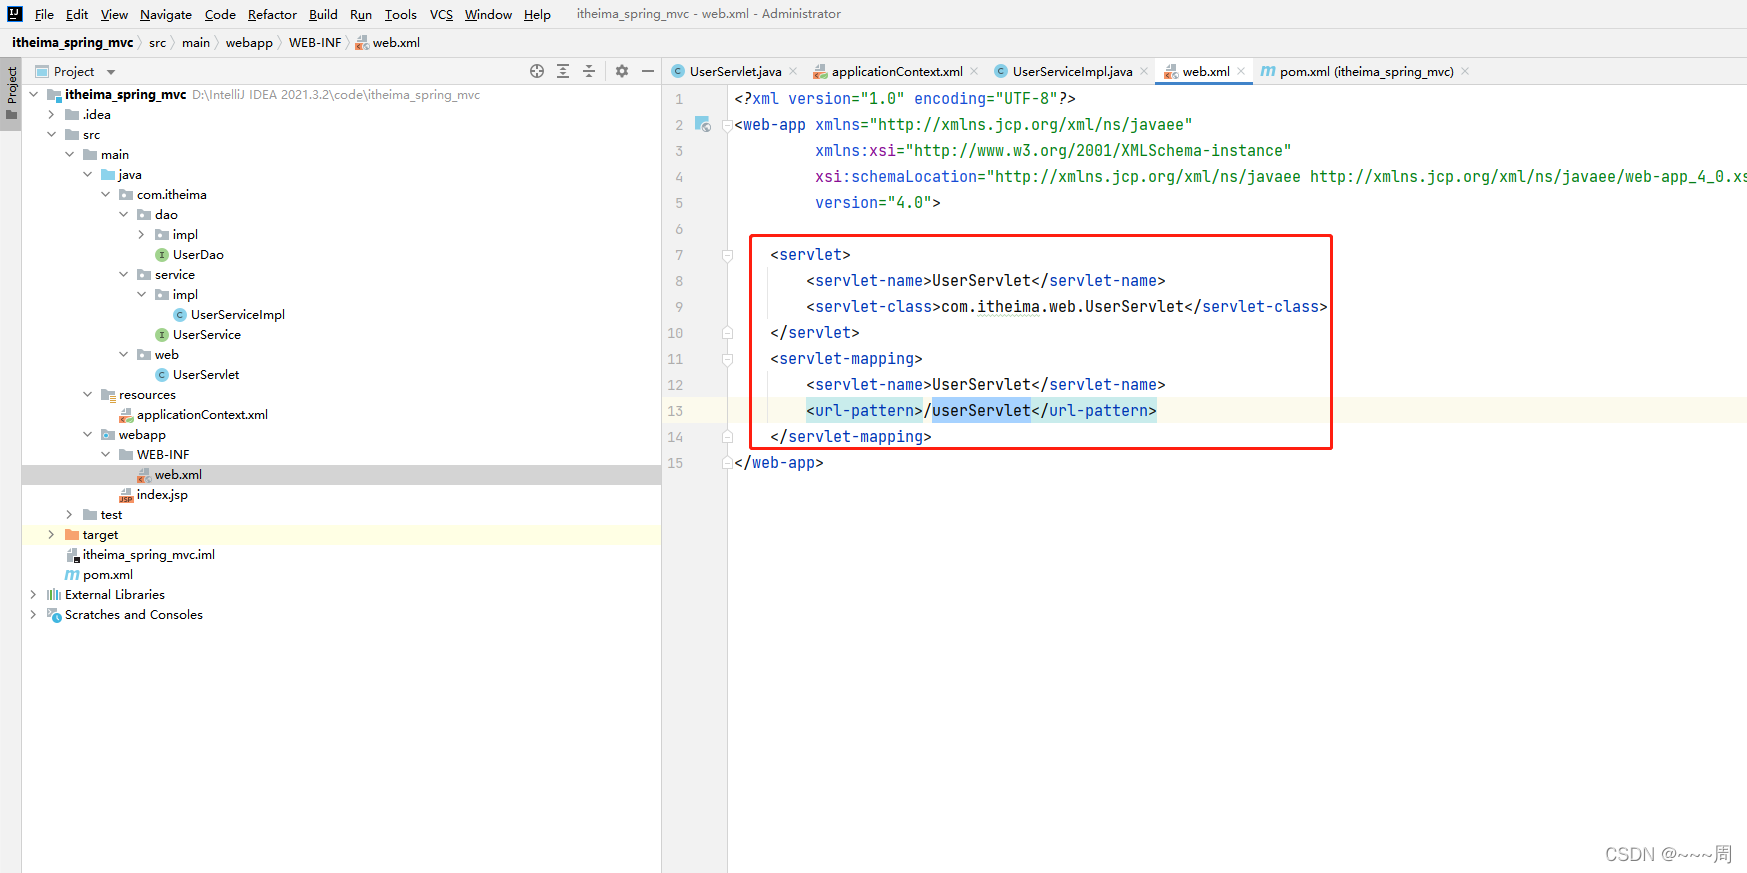Screen dimensions: 1747x873
Task: Collapse the itheima_spring_mvc root node
Action: pyautogui.click(x=34, y=95)
